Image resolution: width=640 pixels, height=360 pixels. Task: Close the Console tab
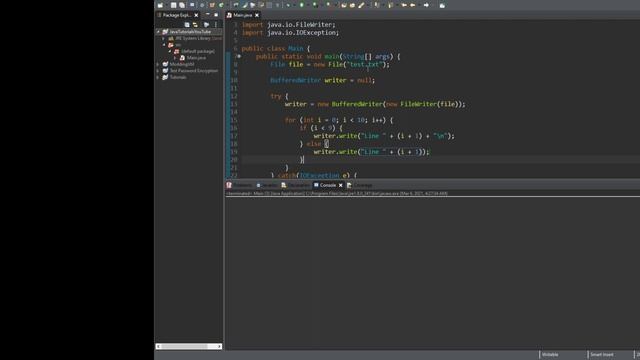tap(341, 185)
